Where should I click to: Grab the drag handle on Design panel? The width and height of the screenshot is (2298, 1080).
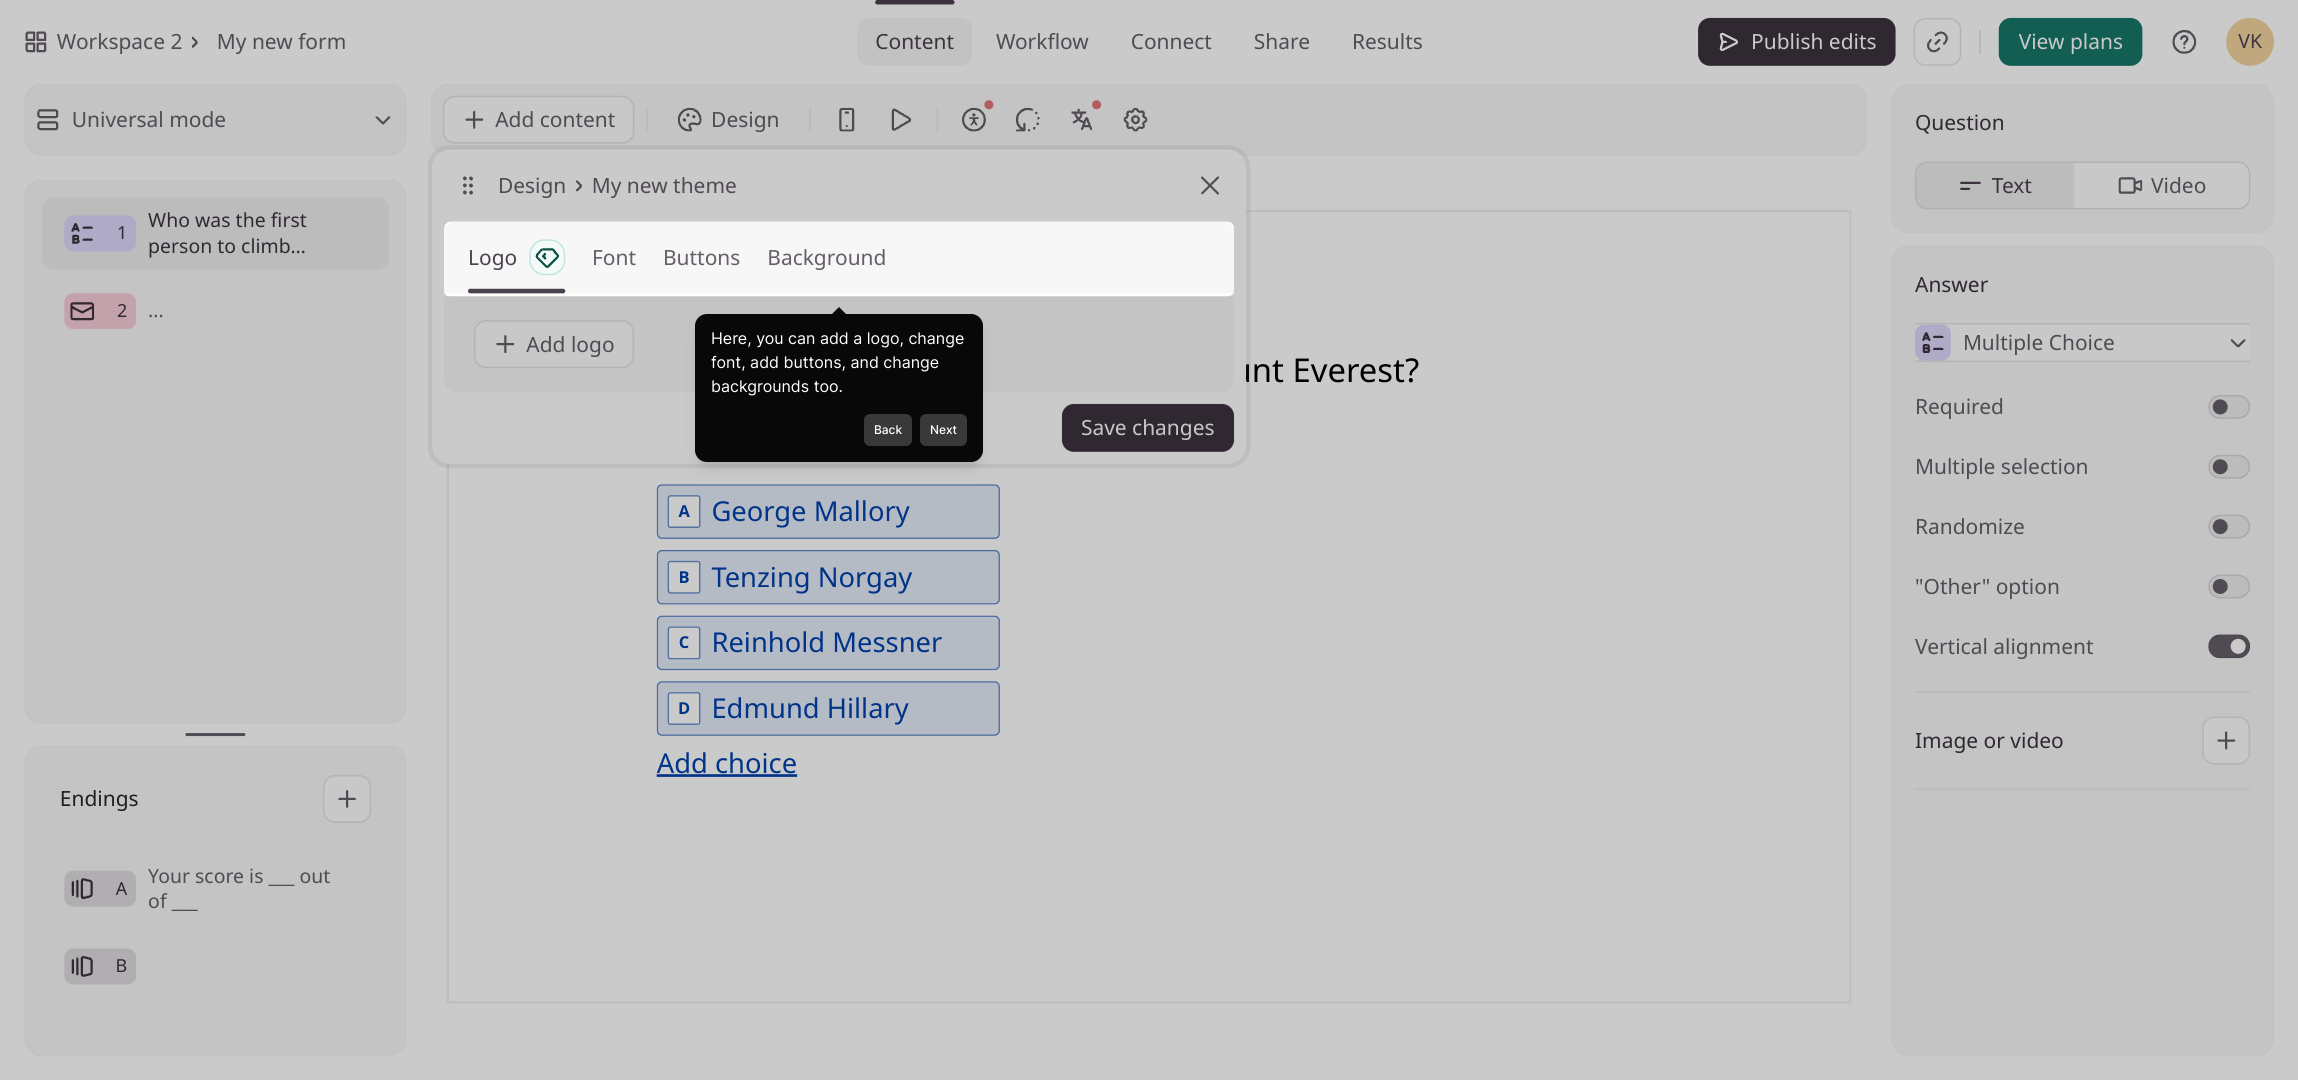coord(468,186)
